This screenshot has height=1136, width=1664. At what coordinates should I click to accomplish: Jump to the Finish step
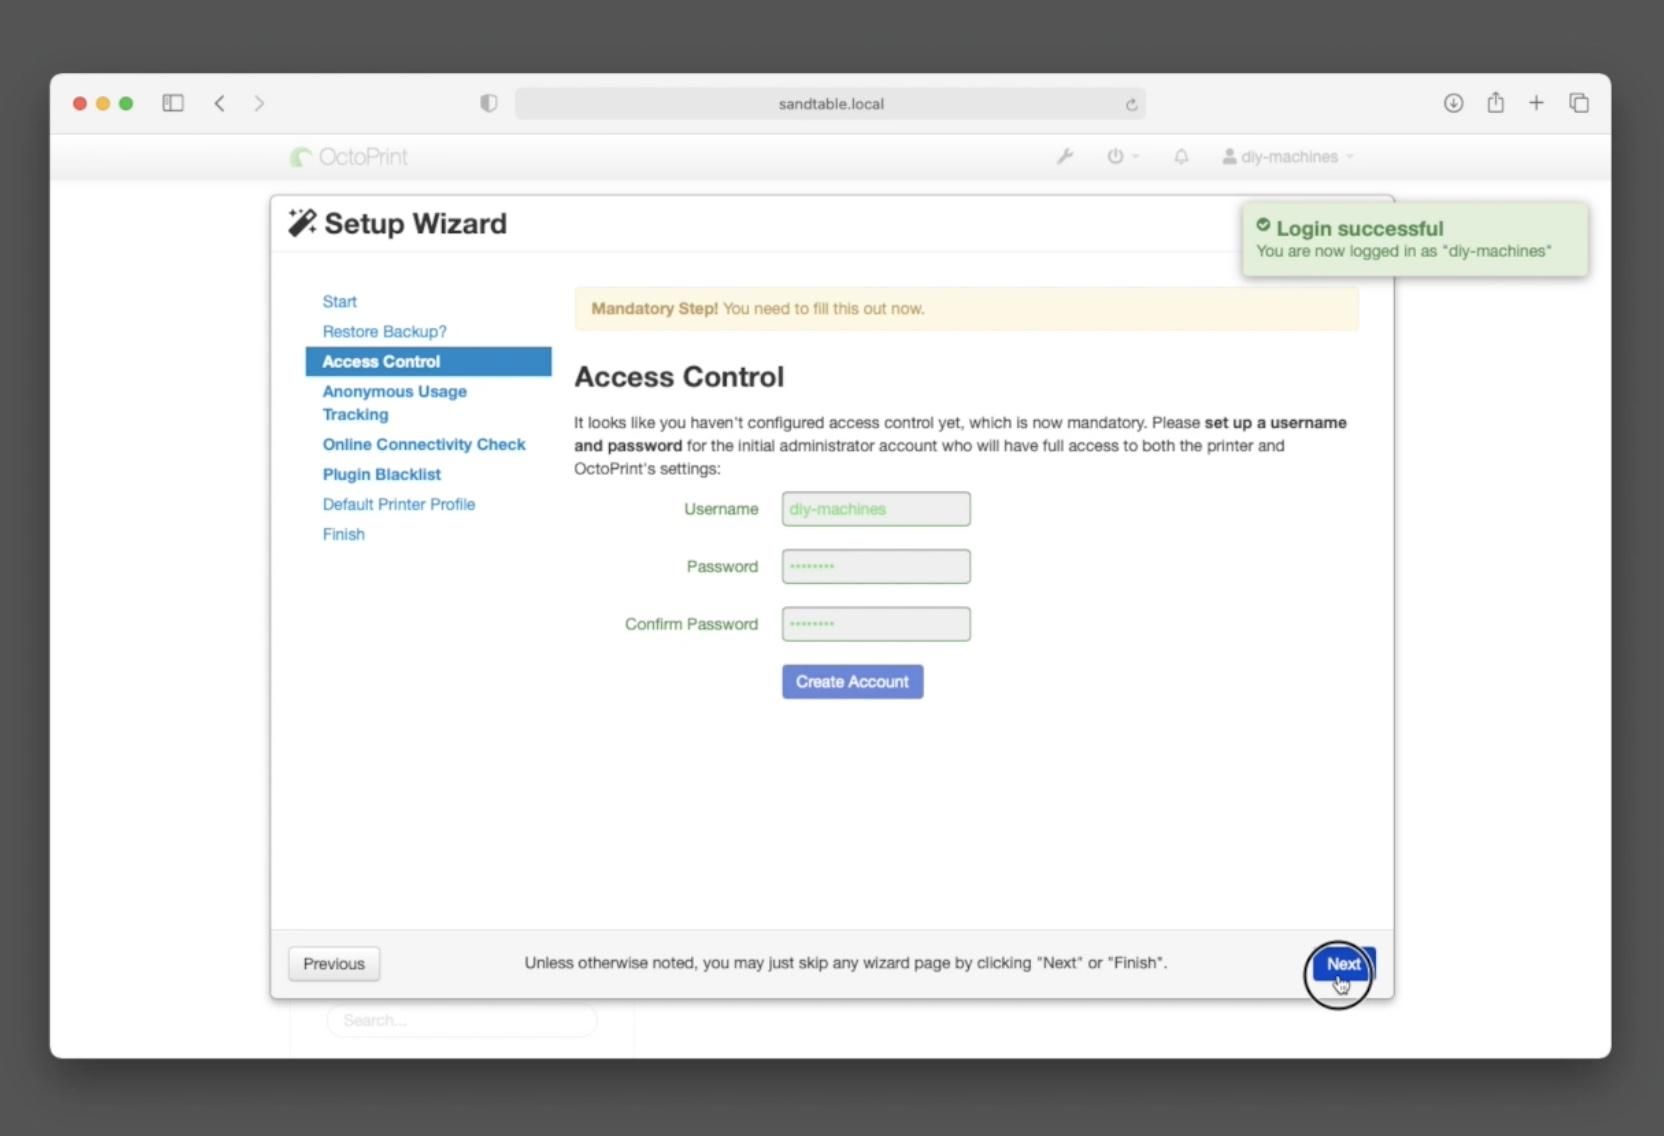tap(343, 534)
